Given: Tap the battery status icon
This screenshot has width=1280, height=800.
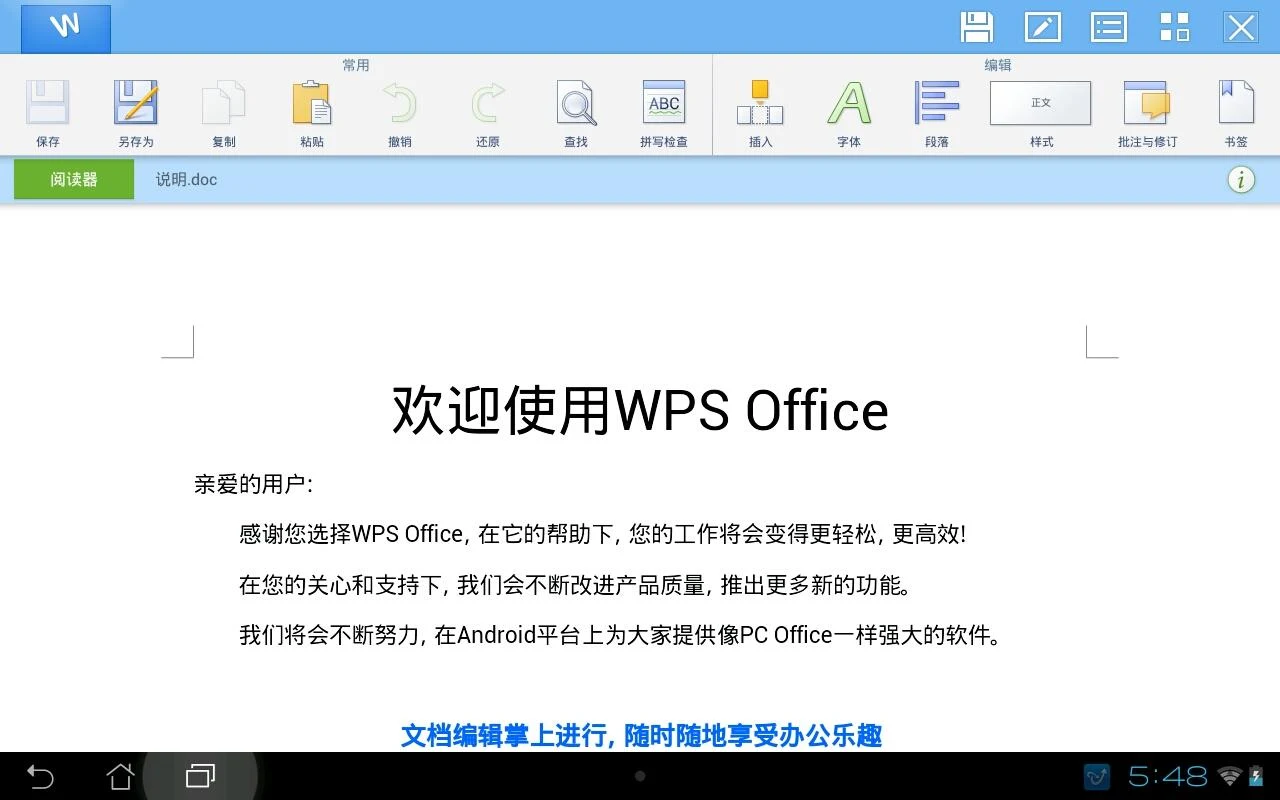Looking at the screenshot, I should [x=1256, y=776].
